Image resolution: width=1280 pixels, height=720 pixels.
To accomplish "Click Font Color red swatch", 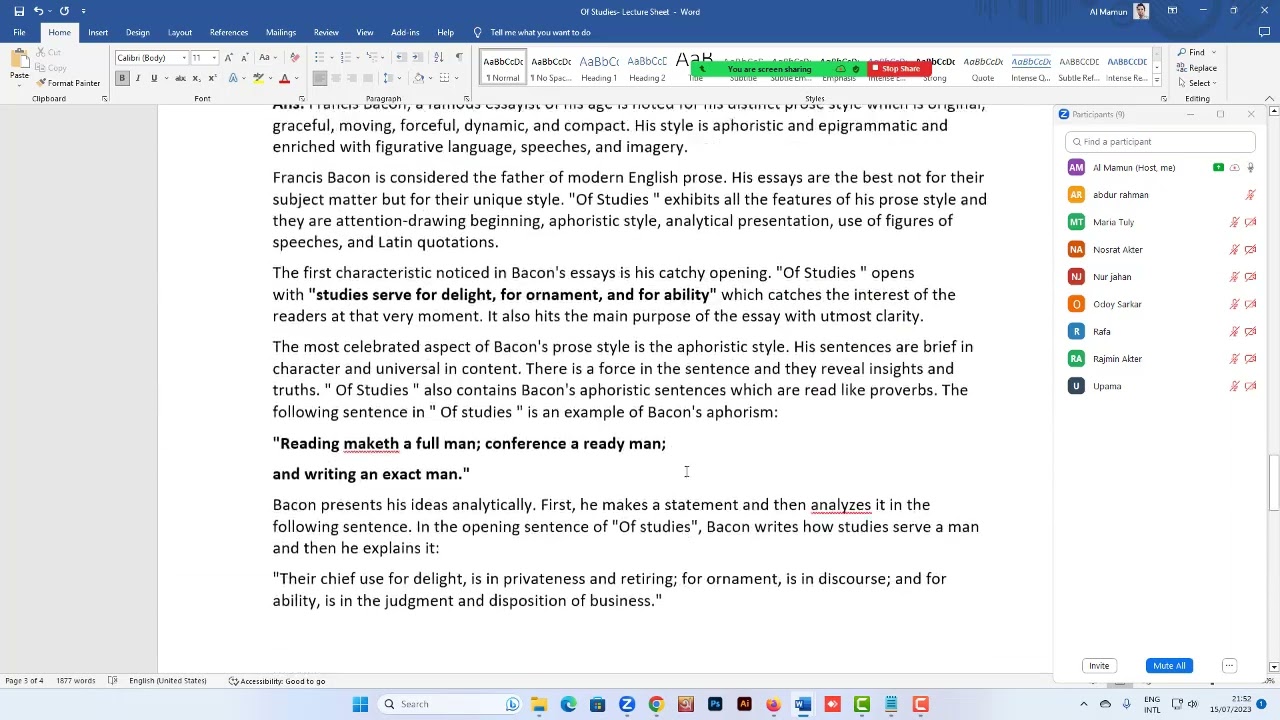I will click(x=284, y=78).
